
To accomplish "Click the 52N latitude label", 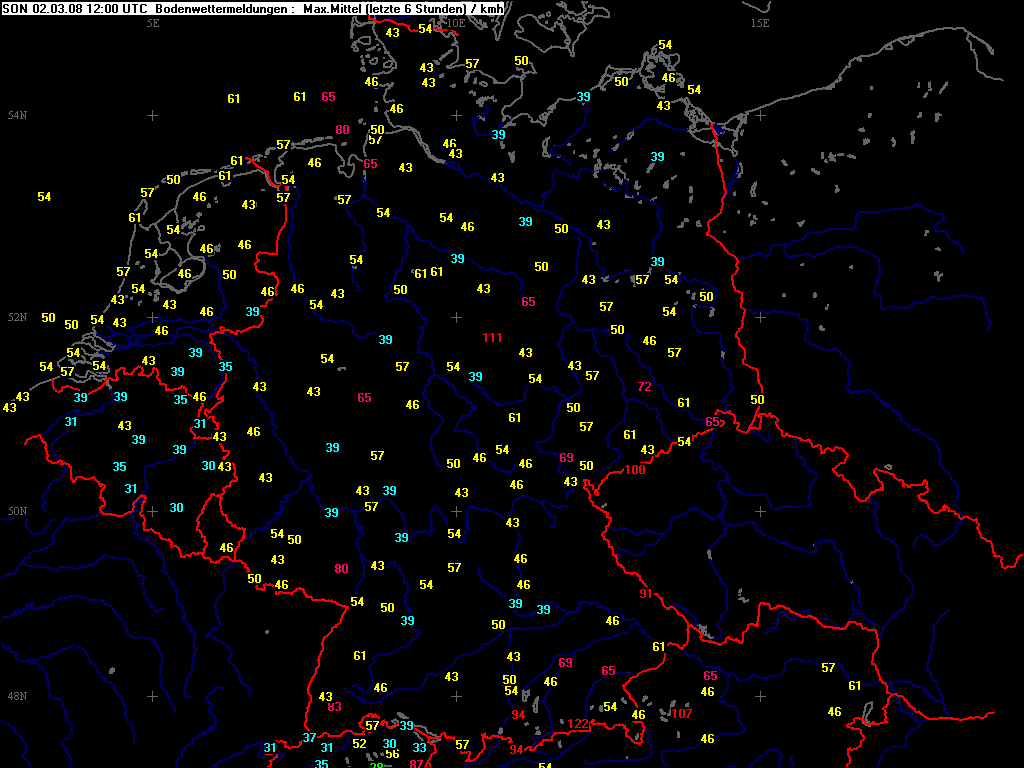I will [x=17, y=318].
